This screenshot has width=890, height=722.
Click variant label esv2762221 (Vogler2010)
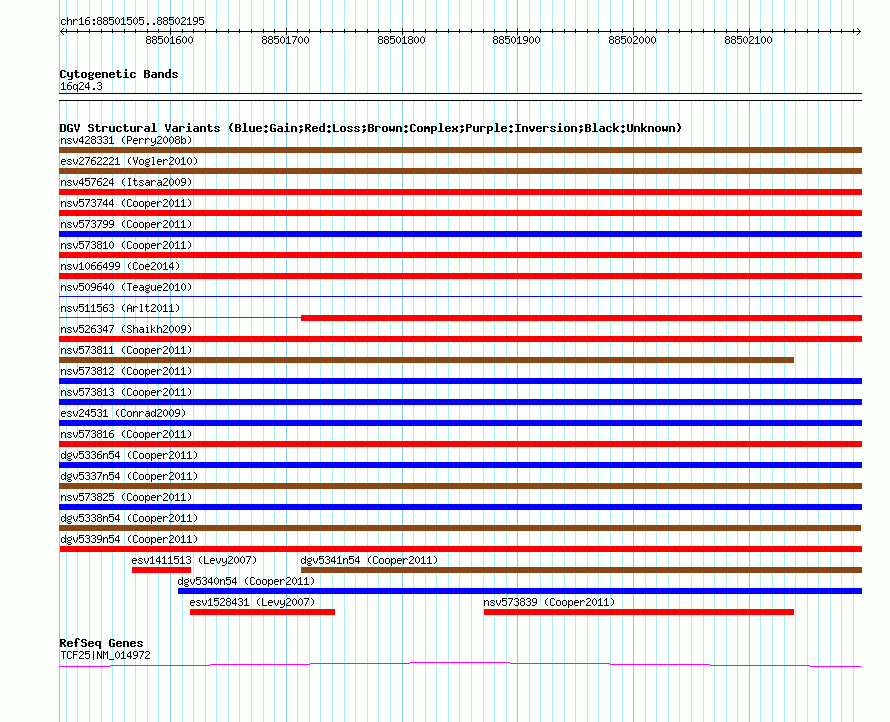(129, 161)
